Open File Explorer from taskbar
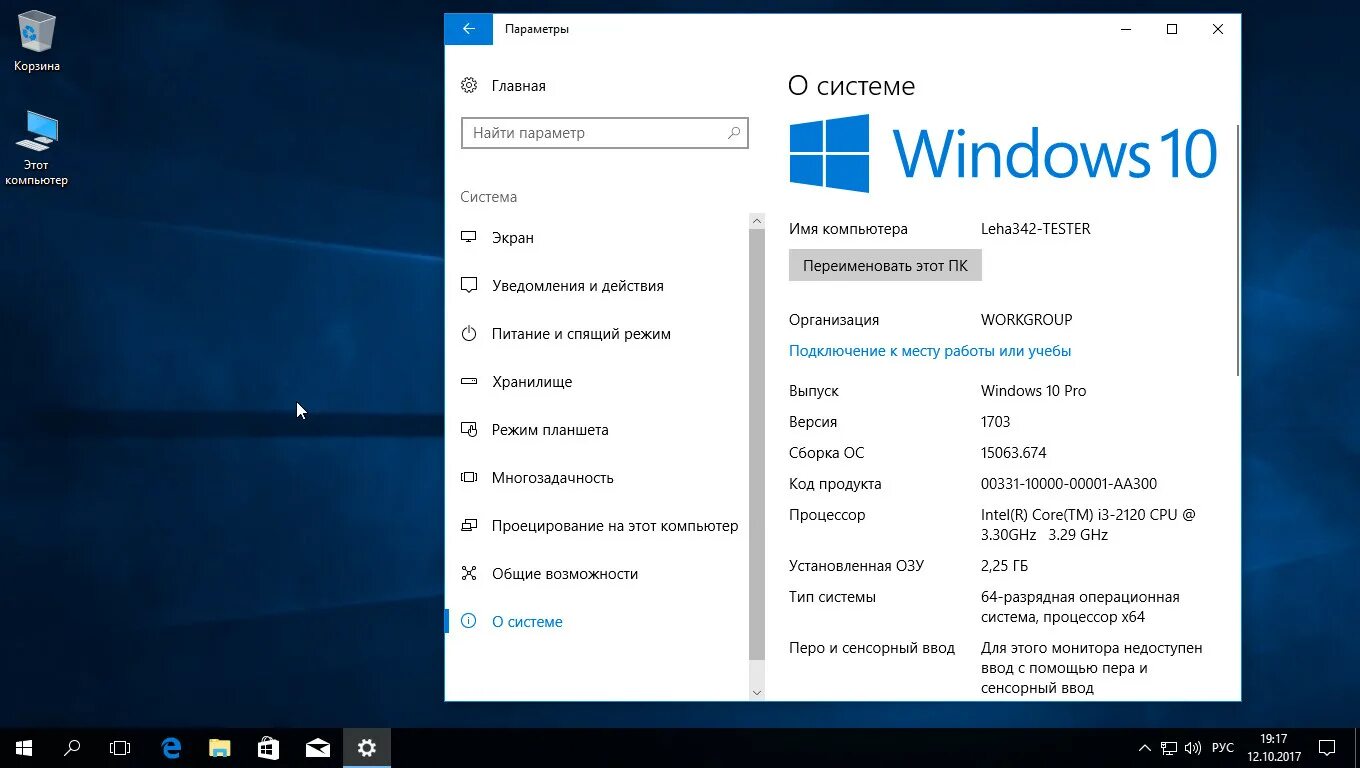The height and width of the screenshot is (768, 1360). point(220,747)
